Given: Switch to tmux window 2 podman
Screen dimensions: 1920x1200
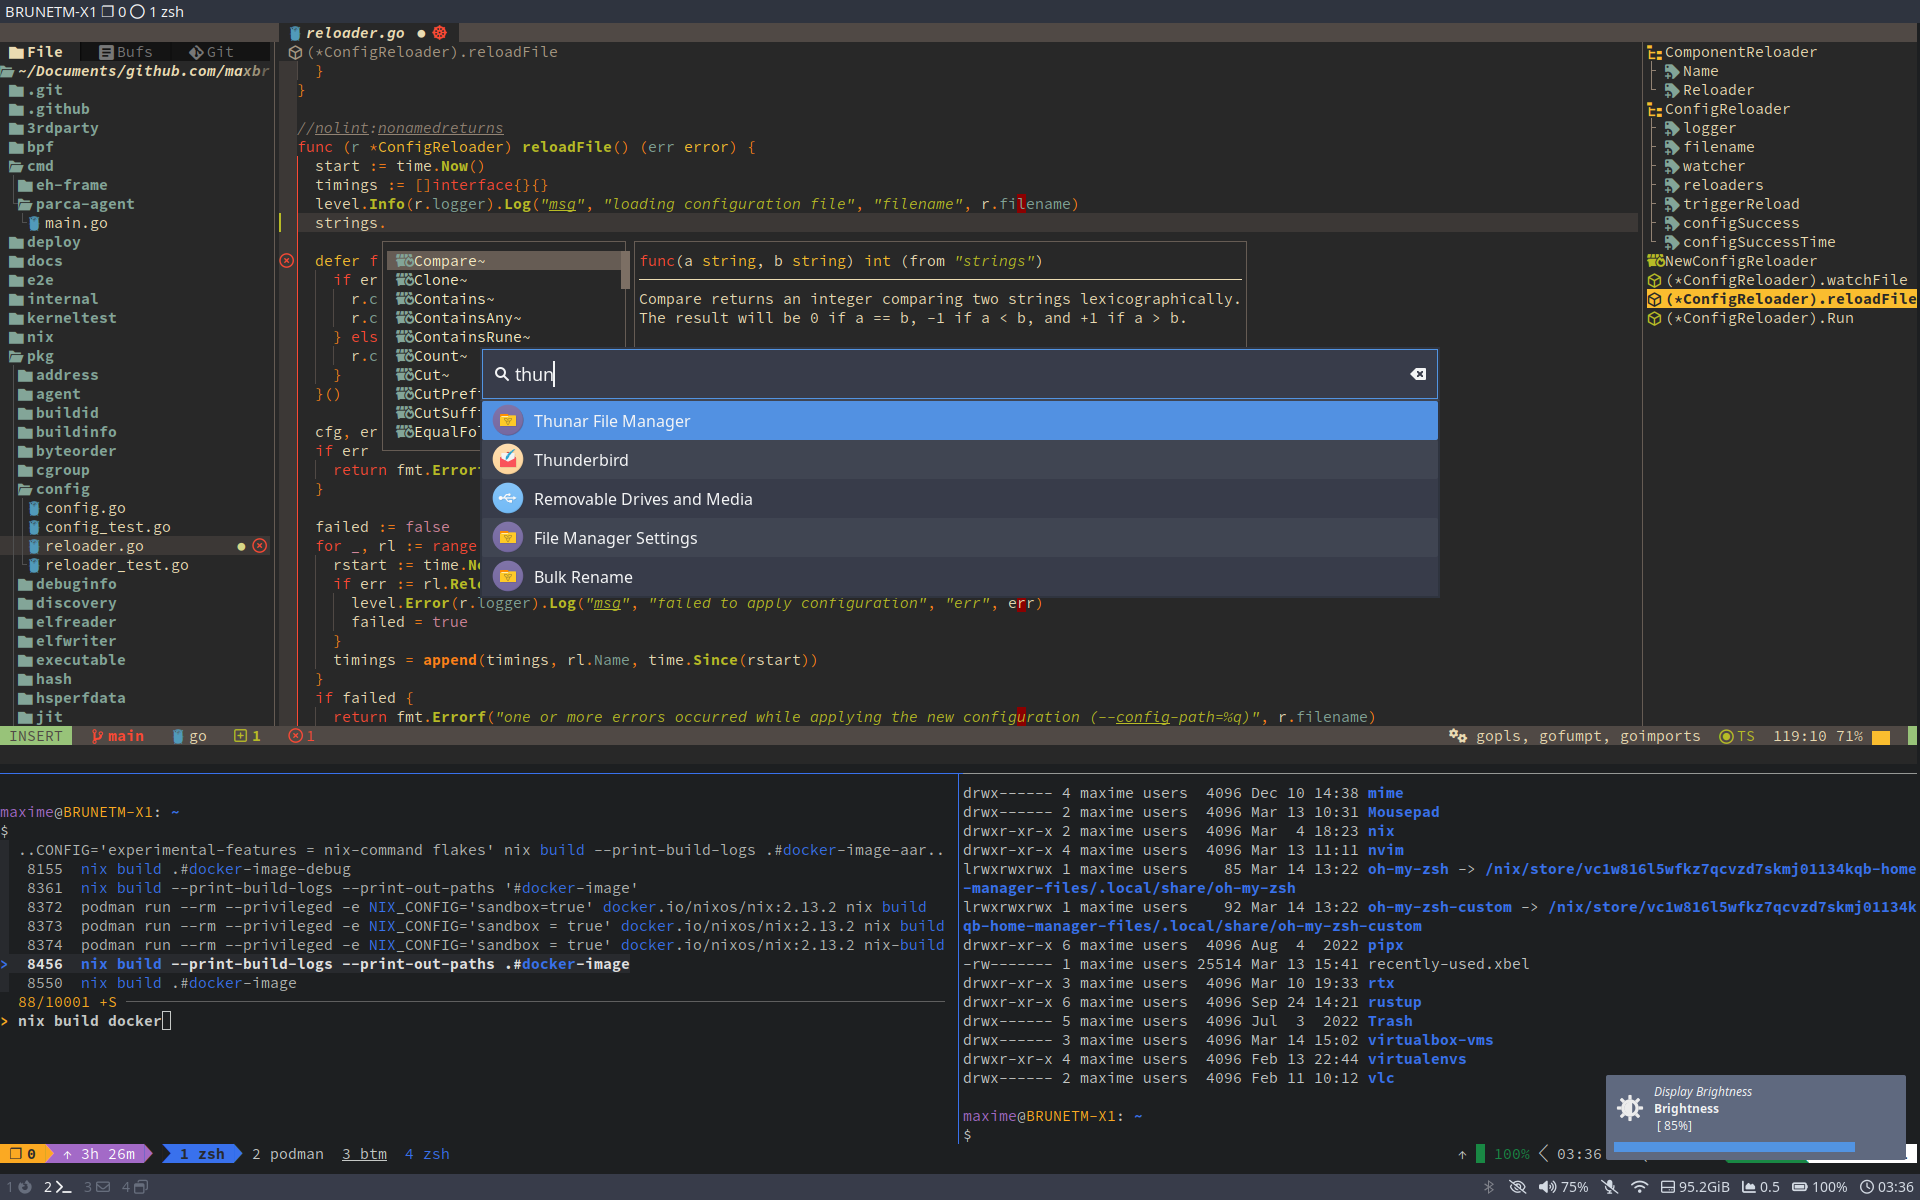Looking at the screenshot, I should tap(288, 1154).
